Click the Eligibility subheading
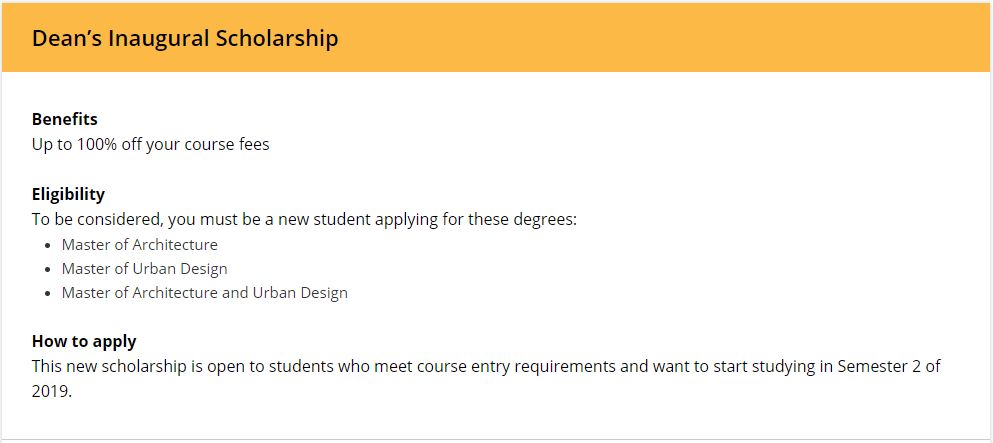This screenshot has width=993, height=443. coord(68,194)
